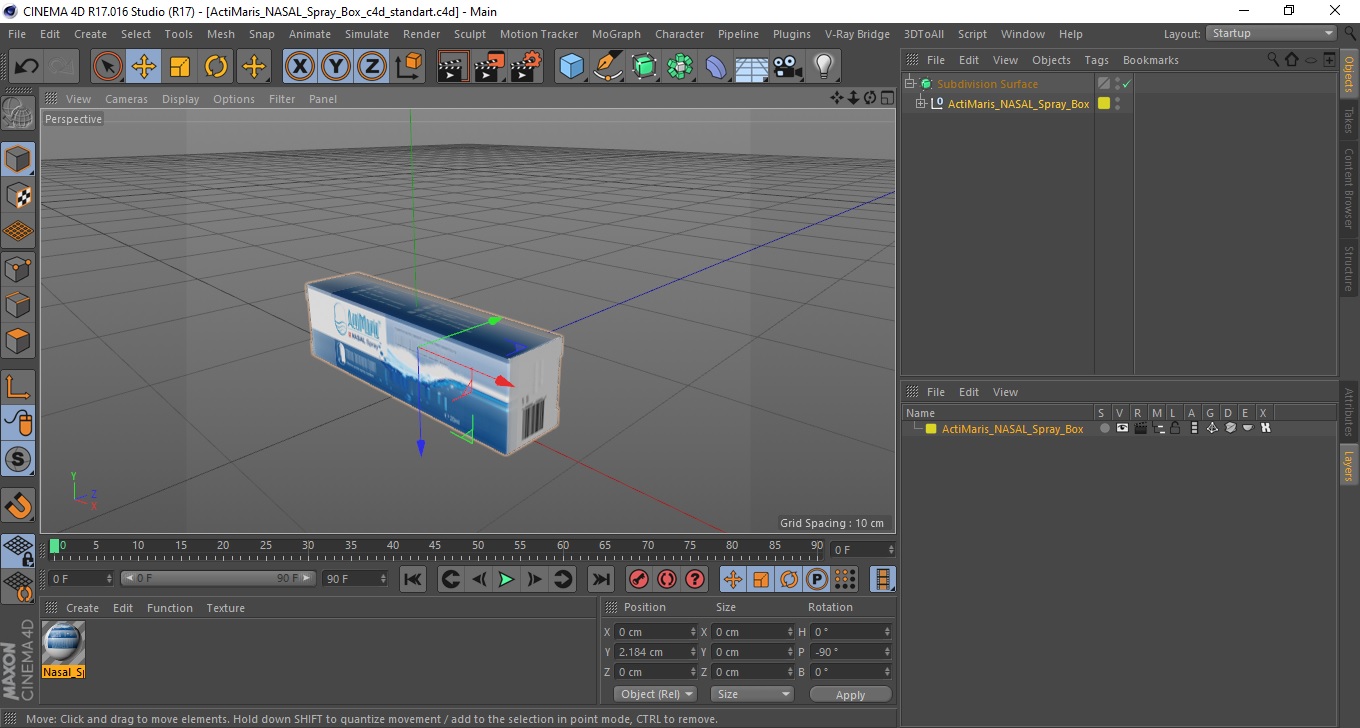Image resolution: width=1360 pixels, height=728 pixels.
Task: Activate Polygons mode icon
Action: coord(19,340)
